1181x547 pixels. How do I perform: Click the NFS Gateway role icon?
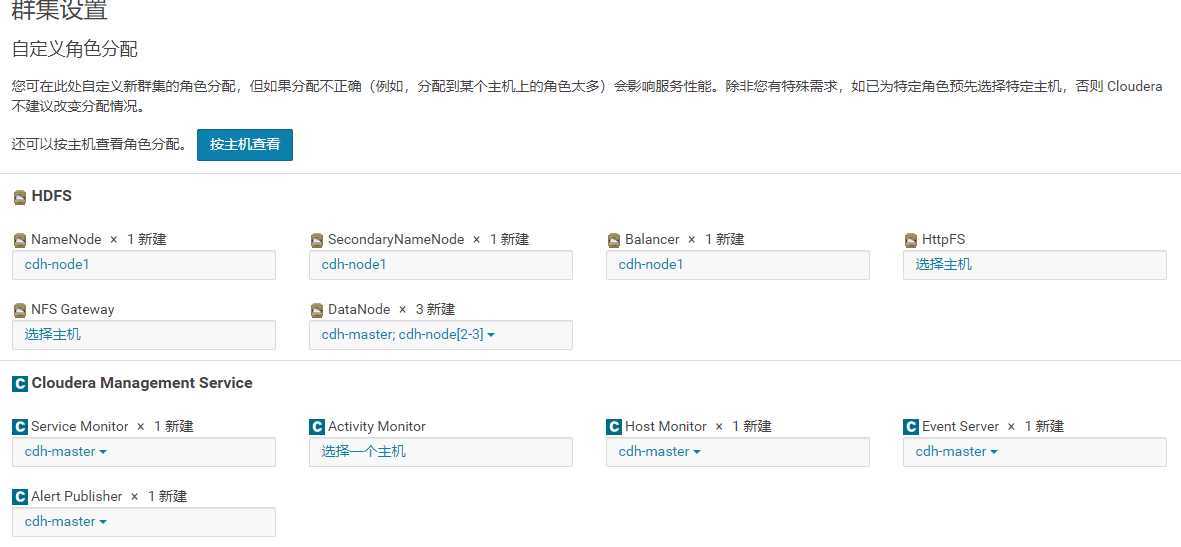[x=20, y=310]
